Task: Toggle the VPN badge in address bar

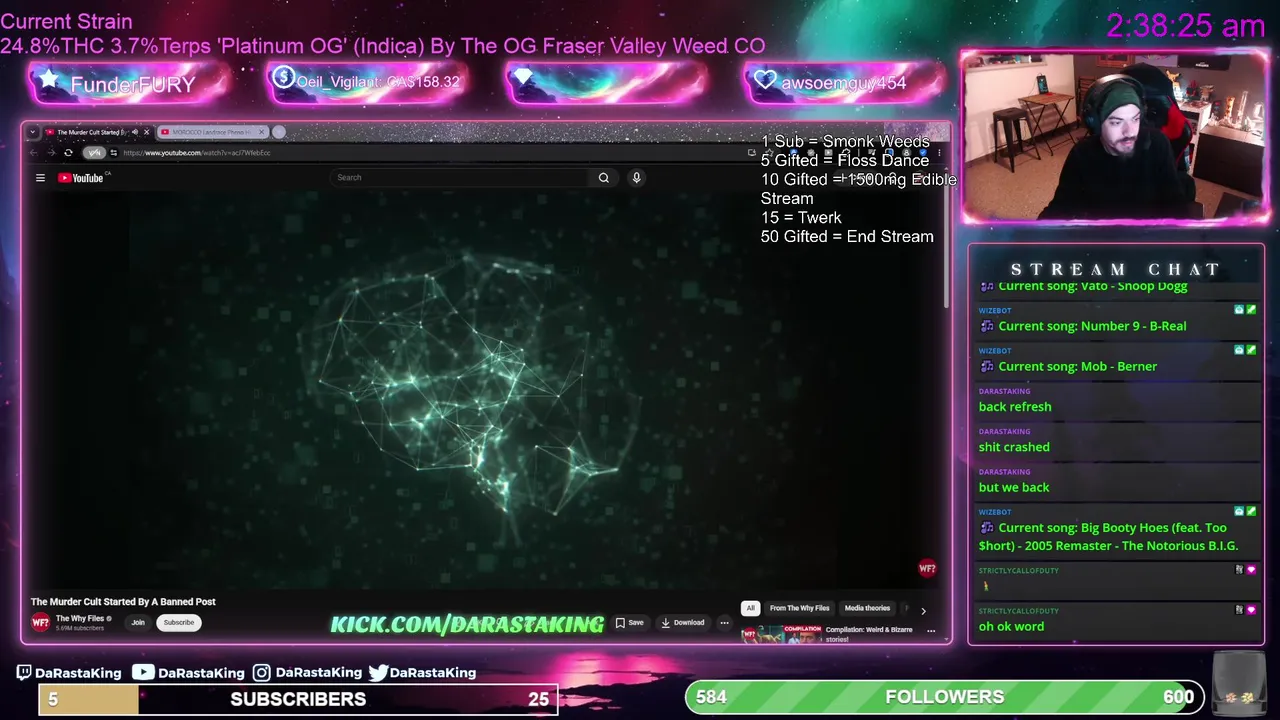Action: (x=94, y=153)
